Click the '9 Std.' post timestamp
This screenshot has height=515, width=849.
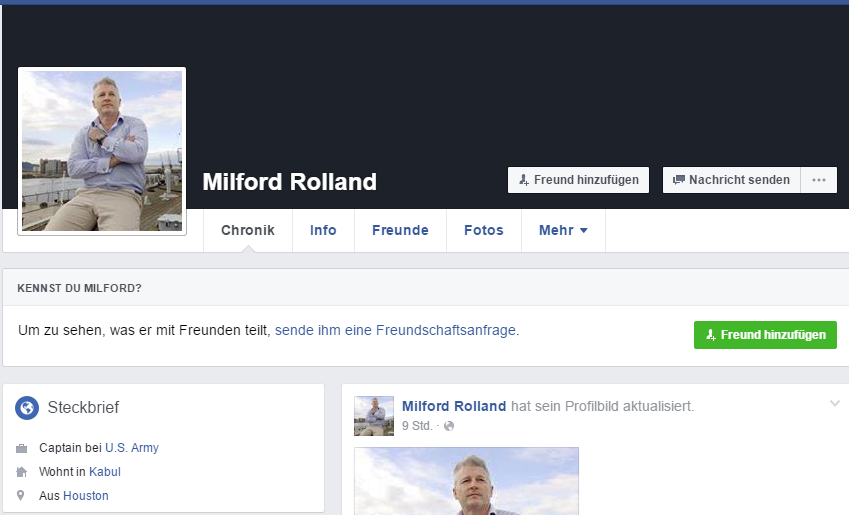click(417, 426)
